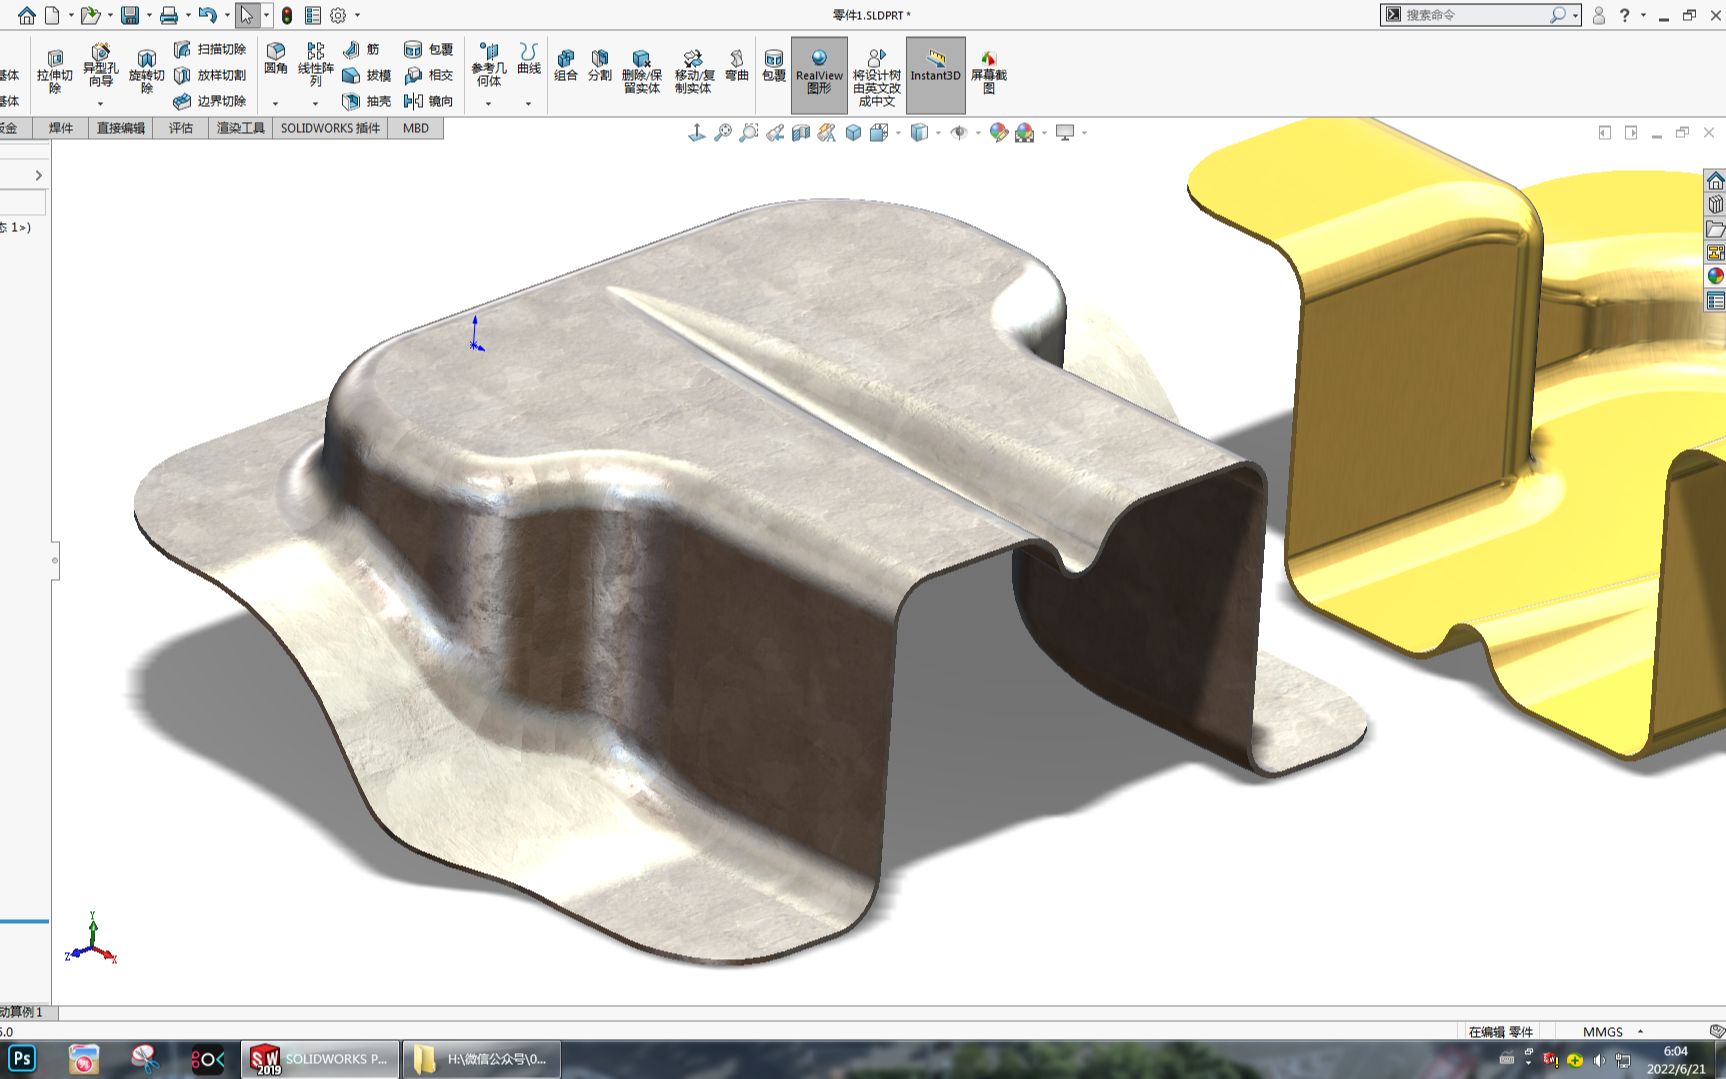Apply Fillet (圆角) feature
This screenshot has height=1079, width=1726.
click(276, 59)
